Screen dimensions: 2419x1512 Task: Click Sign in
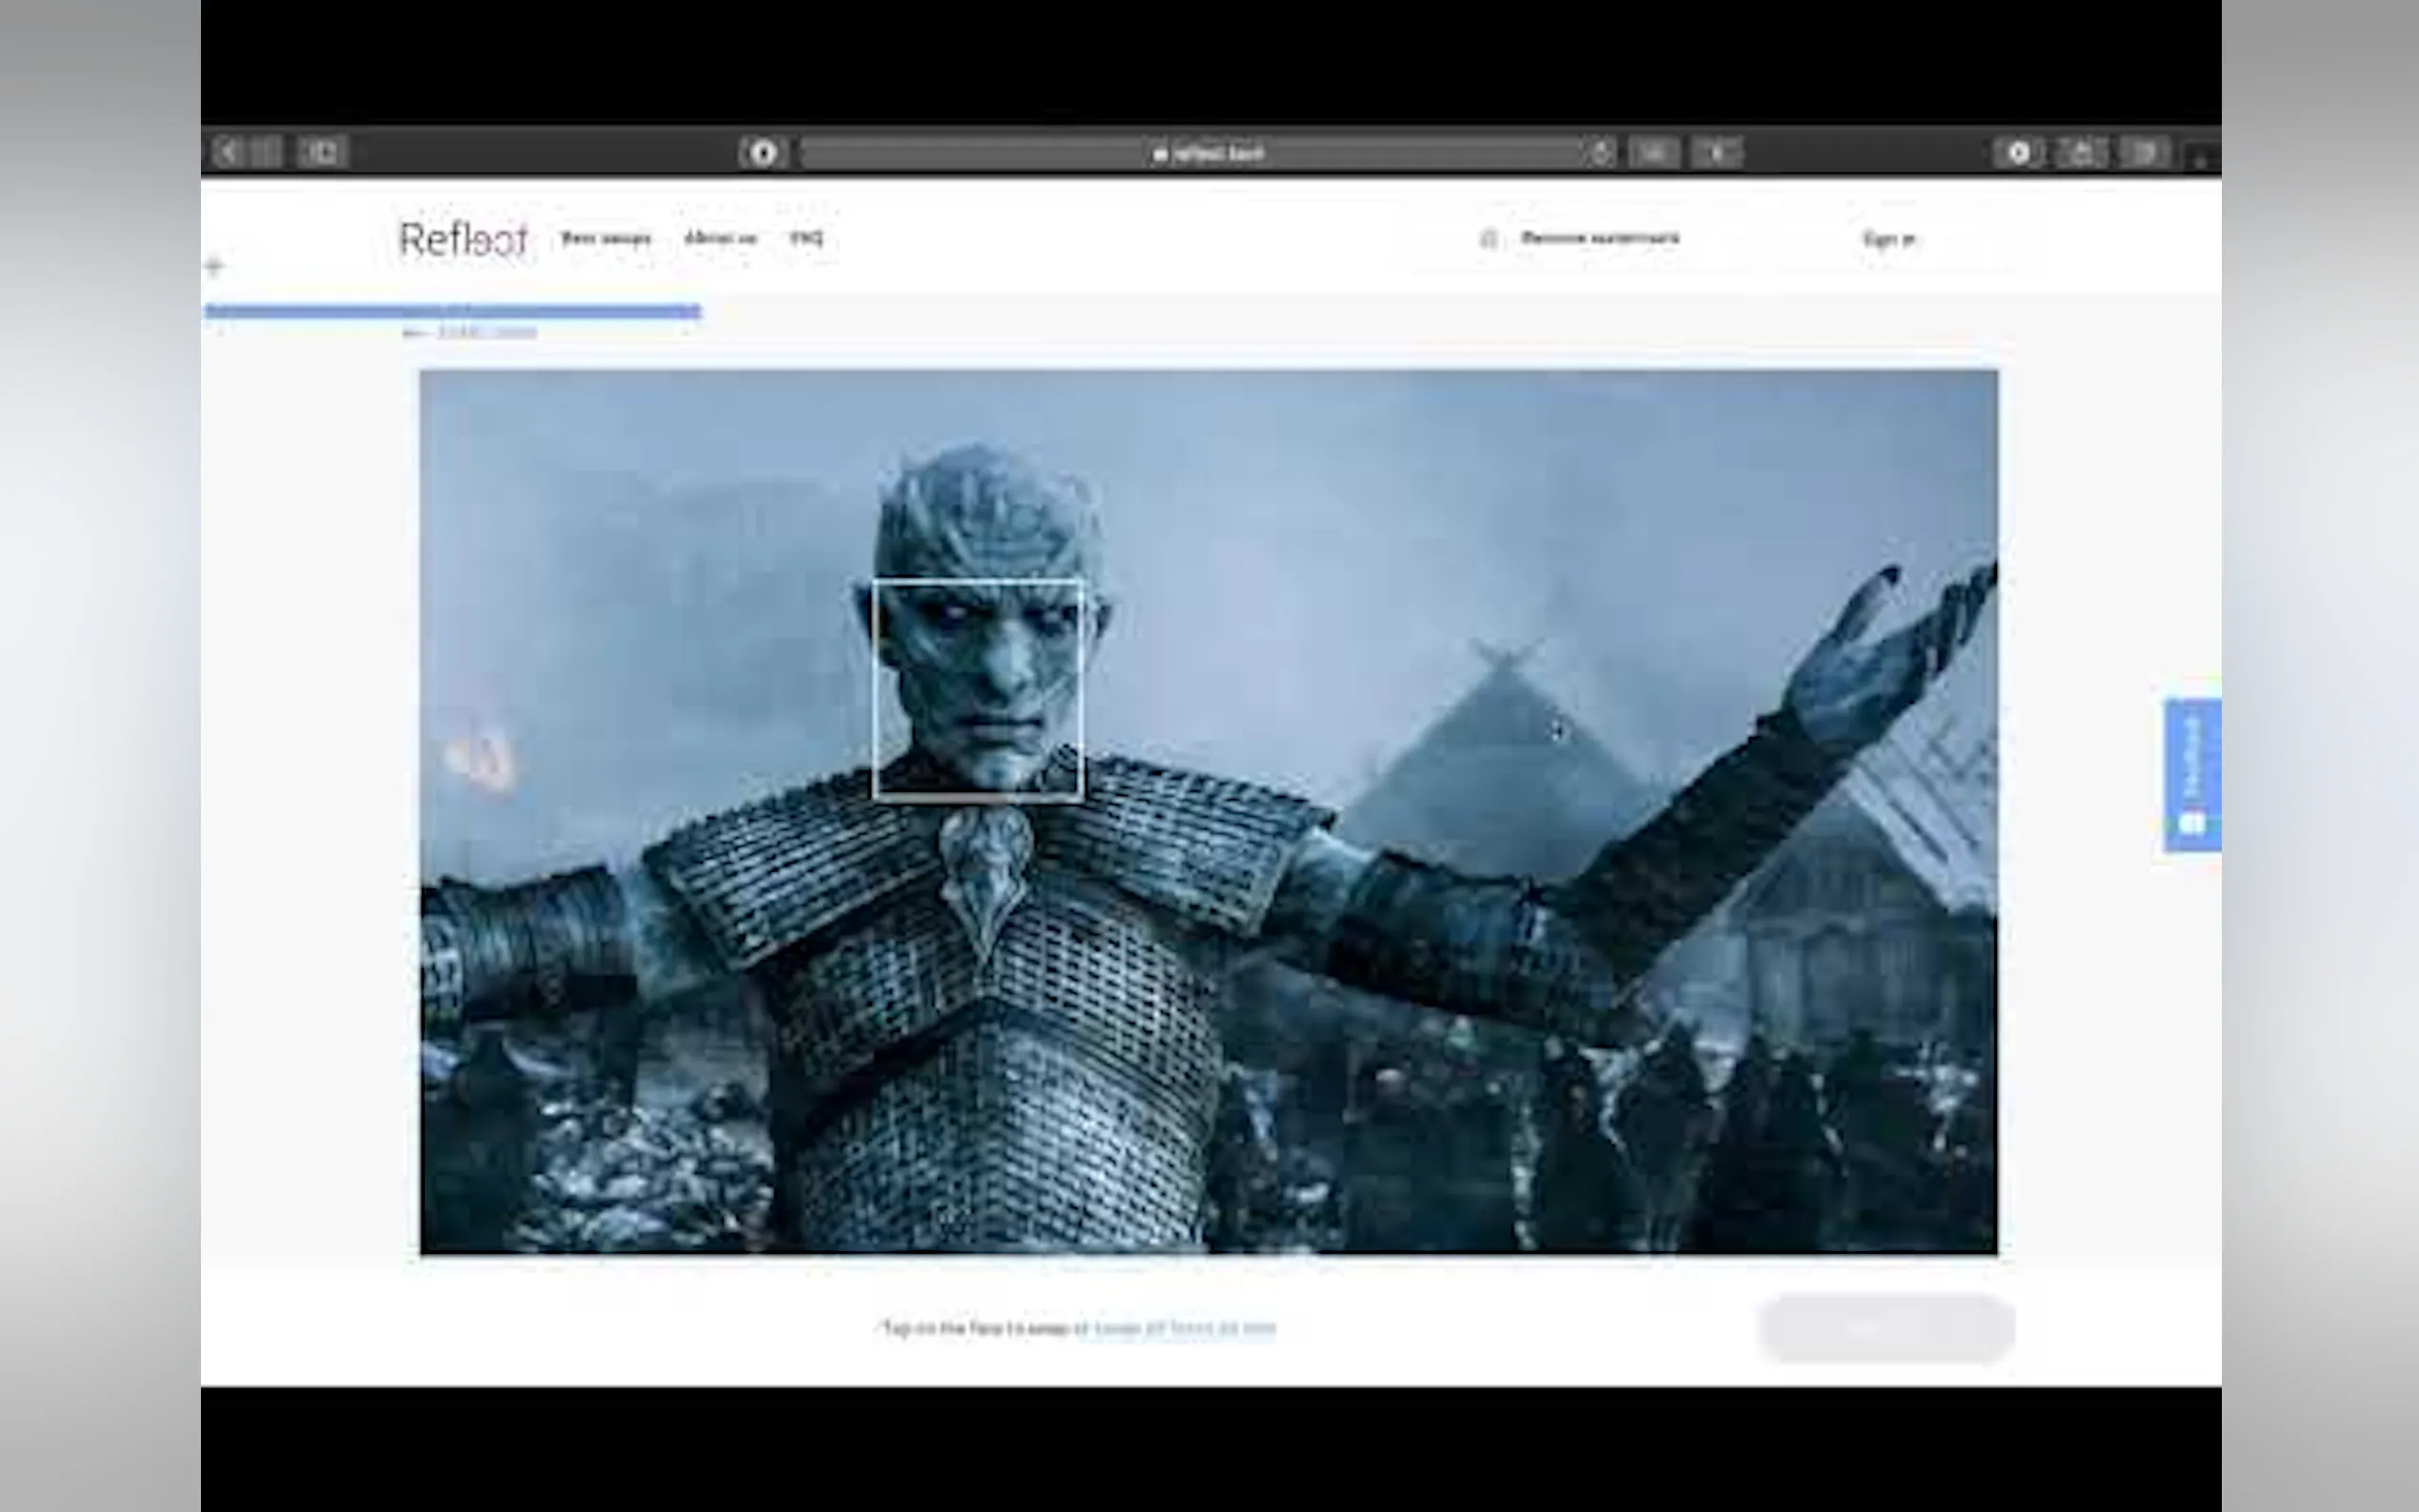click(x=1888, y=239)
